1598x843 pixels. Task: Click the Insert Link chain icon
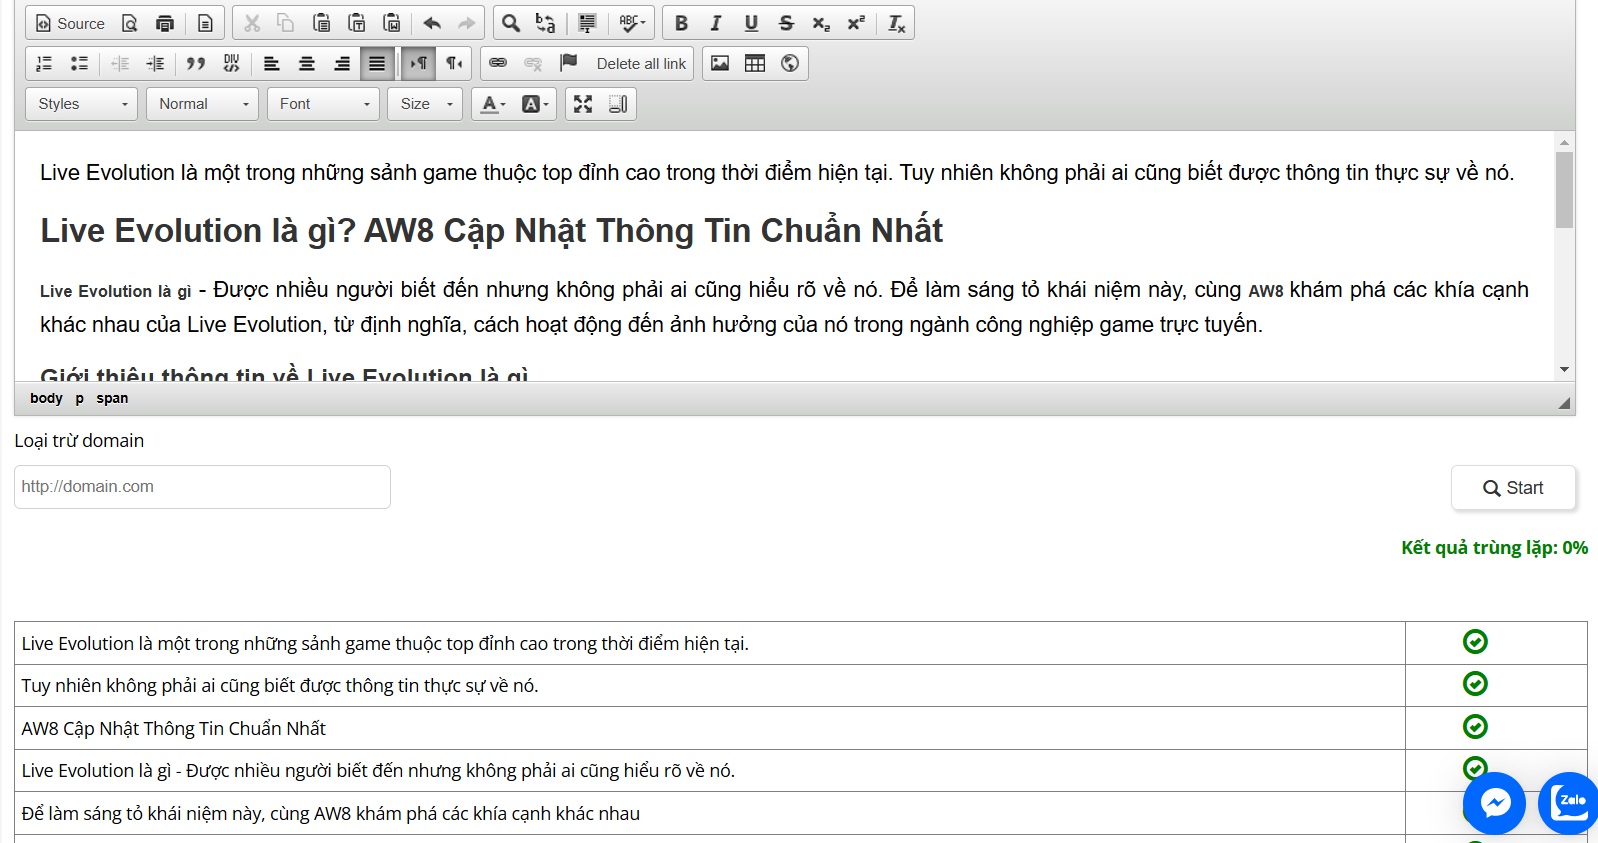click(498, 63)
